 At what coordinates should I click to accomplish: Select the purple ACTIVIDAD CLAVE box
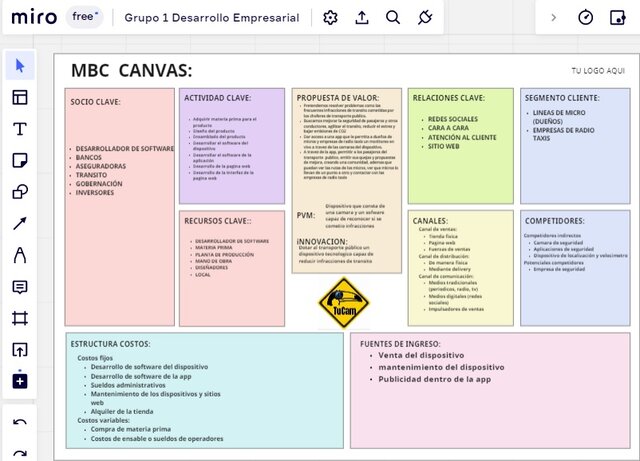(x=232, y=146)
